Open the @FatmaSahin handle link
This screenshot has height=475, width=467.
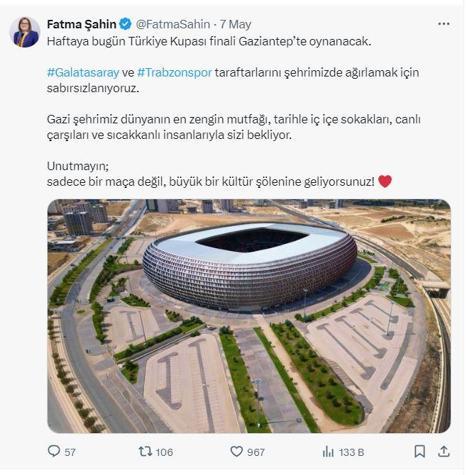(x=173, y=24)
